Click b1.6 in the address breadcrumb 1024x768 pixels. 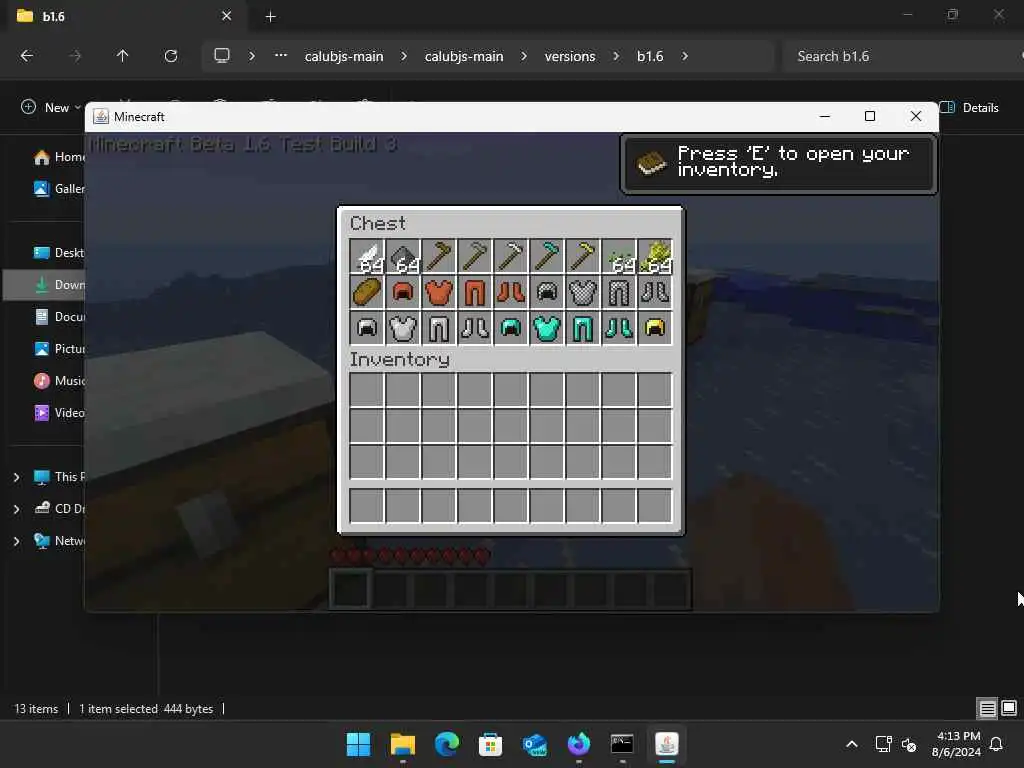650,56
